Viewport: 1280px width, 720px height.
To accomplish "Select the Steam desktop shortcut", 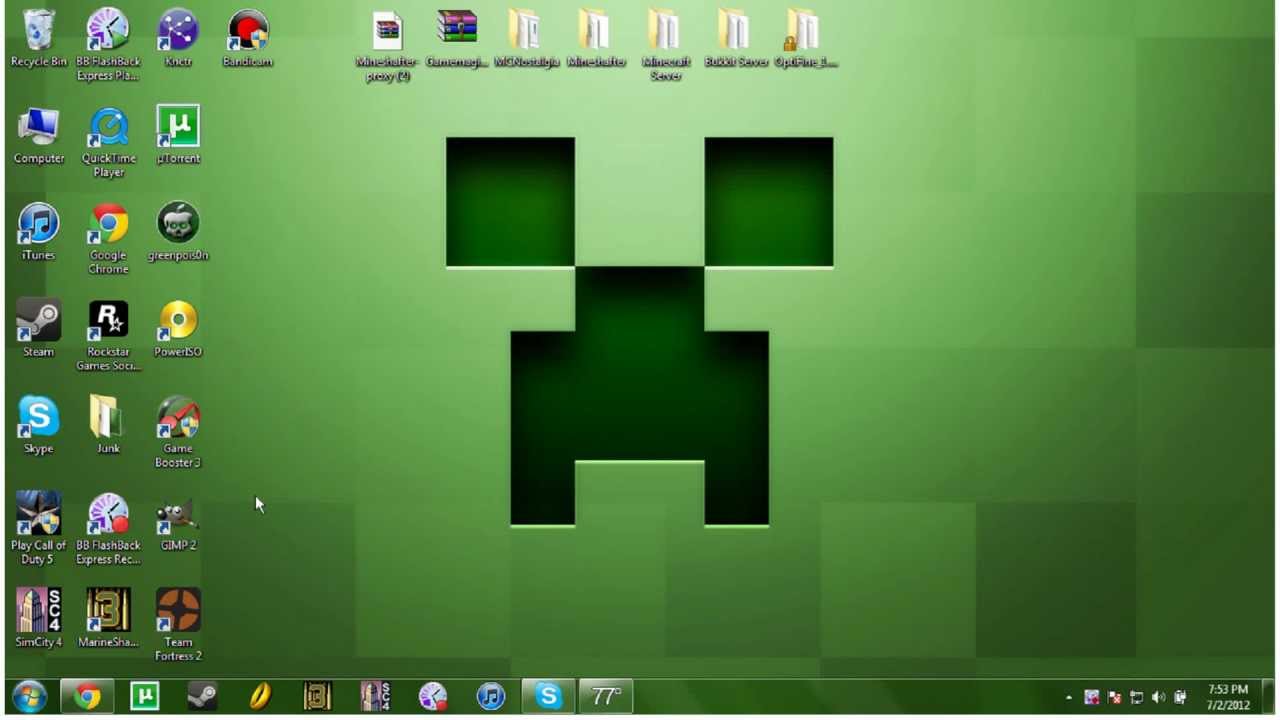I will tap(38, 329).
